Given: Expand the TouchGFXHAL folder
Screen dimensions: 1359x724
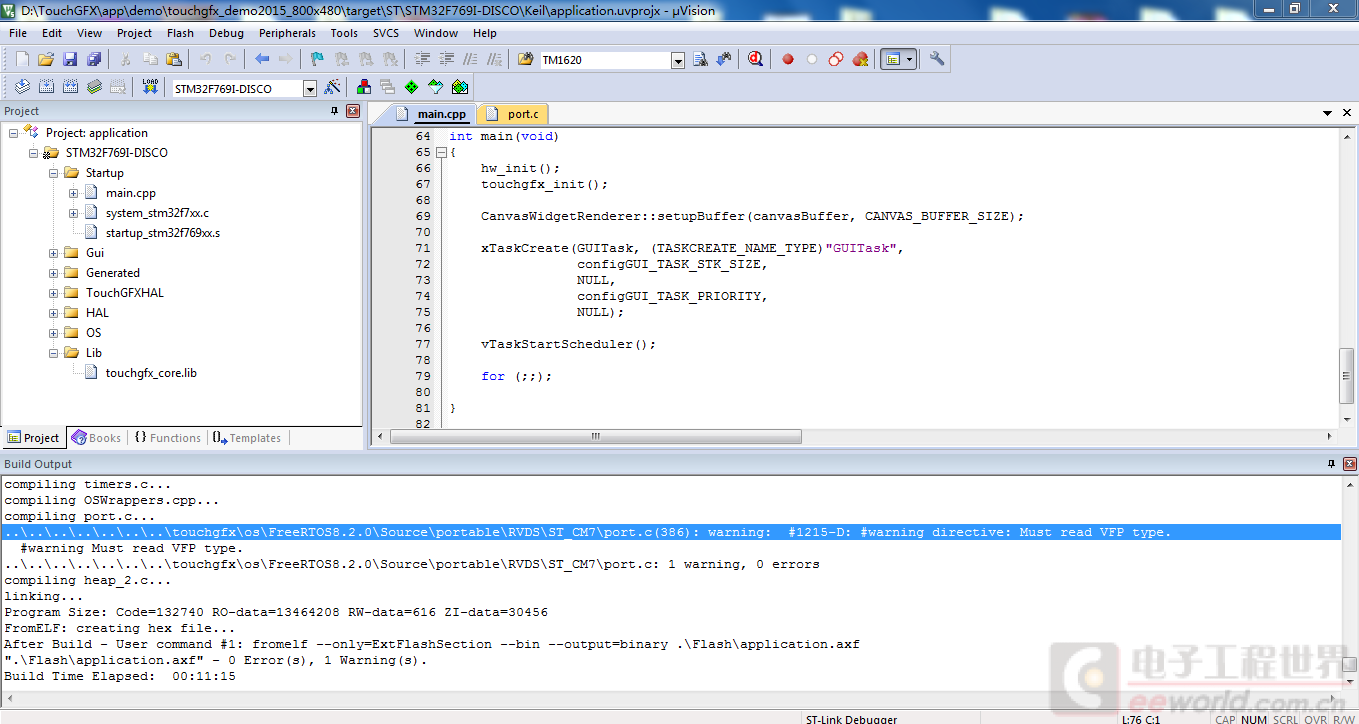Looking at the screenshot, I should click(53, 293).
